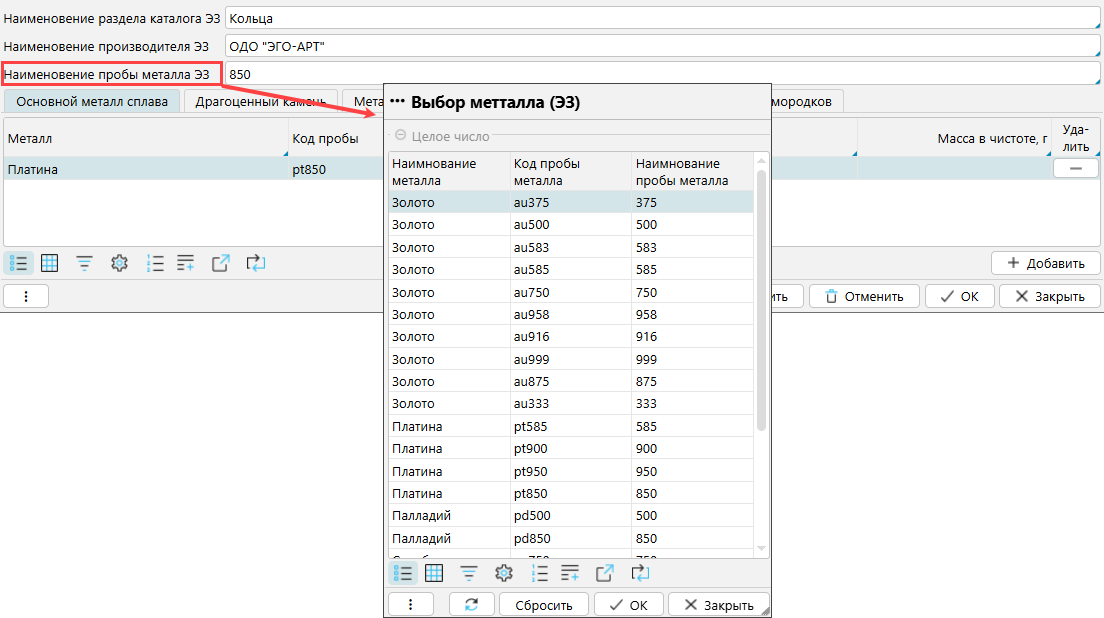This screenshot has width=1104, height=618.
Task: Click refresh arrows button beside Сбросить
Action: tap(472, 605)
